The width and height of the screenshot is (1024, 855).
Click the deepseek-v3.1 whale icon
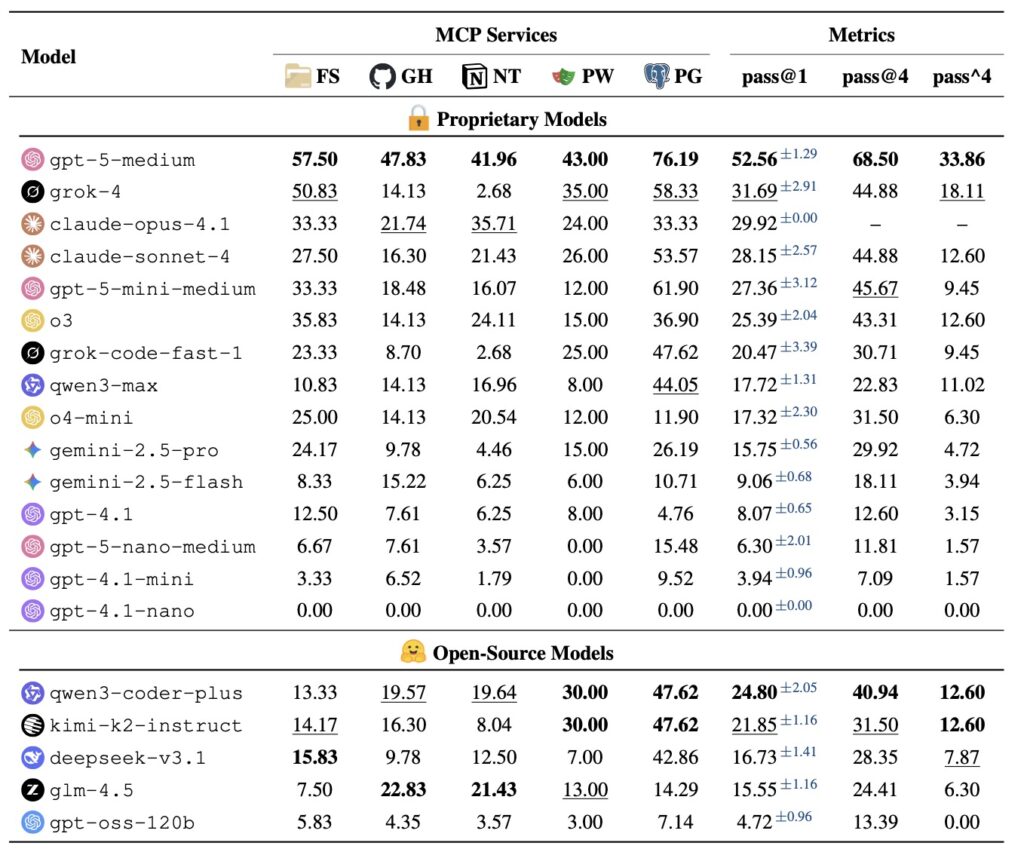[x=33, y=757]
